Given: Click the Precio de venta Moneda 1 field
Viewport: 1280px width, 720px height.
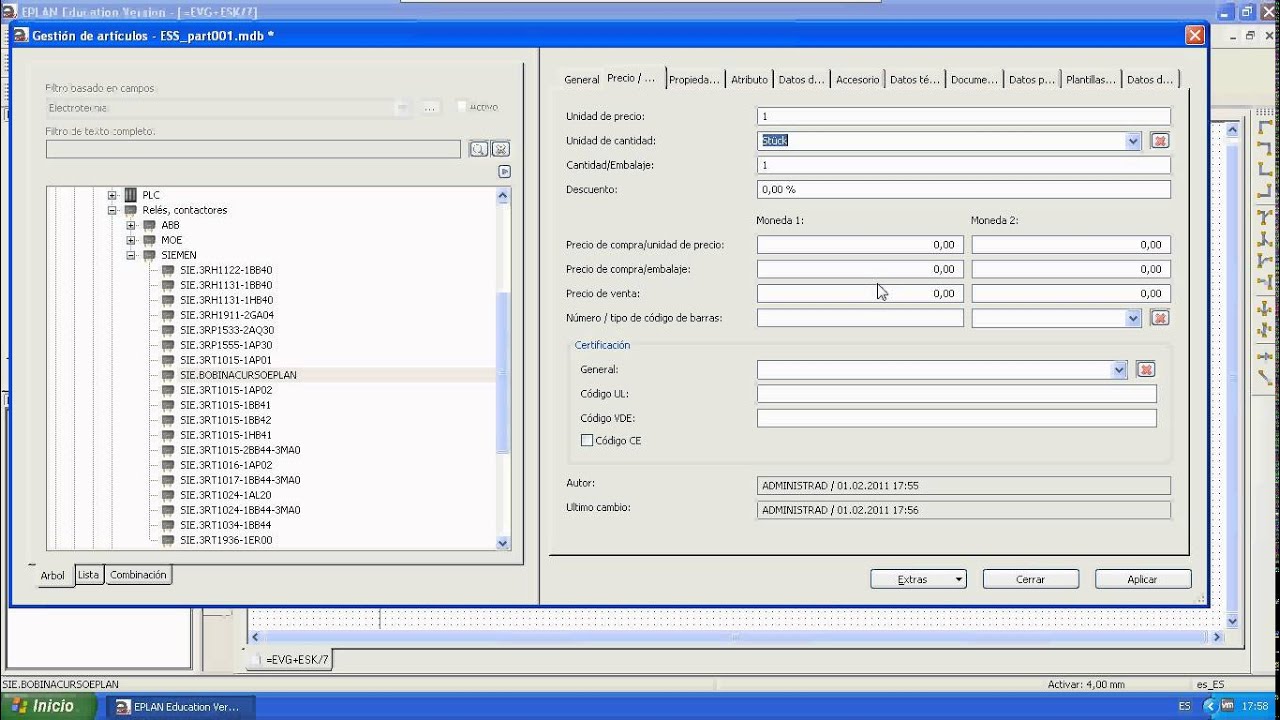Looking at the screenshot, I should (860, 294).
